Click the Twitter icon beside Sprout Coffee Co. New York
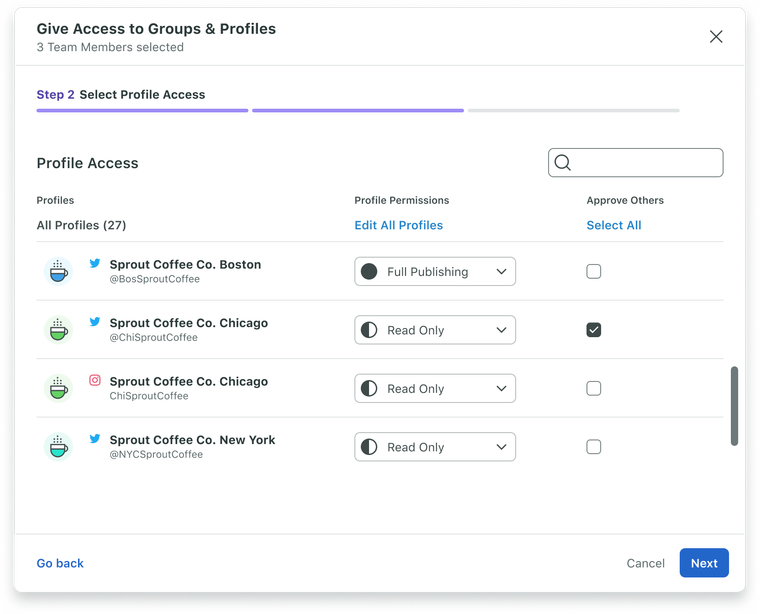The height and width of the screenshot is (614, 760). point(95,439)
